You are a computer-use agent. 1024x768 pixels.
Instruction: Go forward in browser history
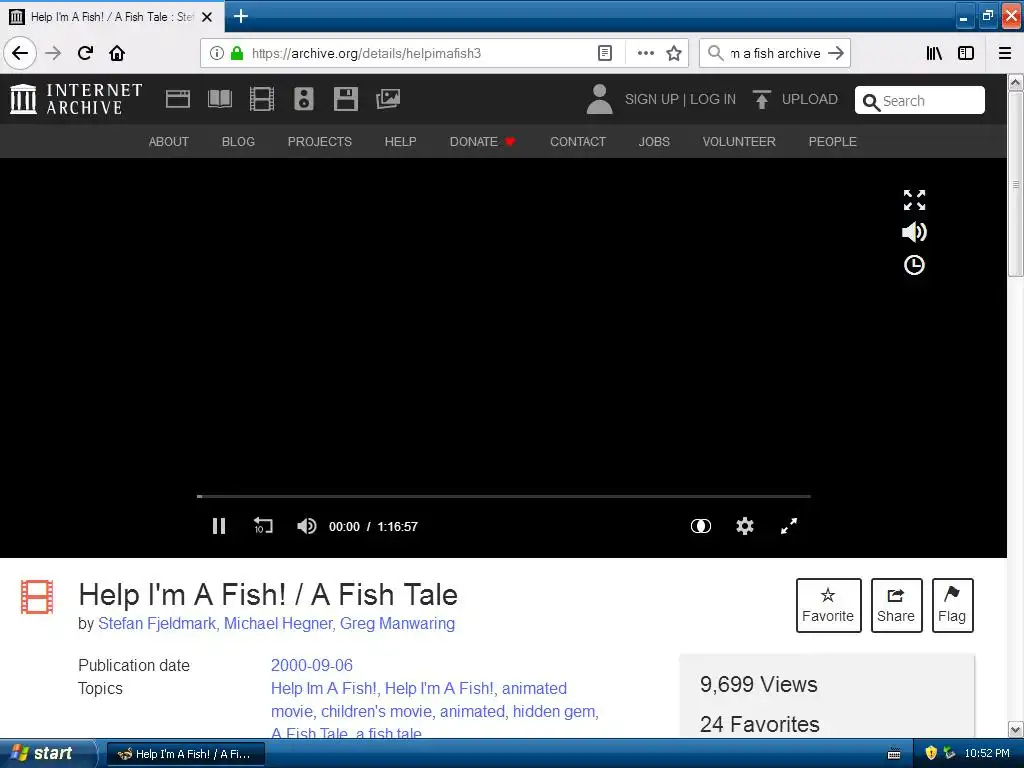point(53,53)
